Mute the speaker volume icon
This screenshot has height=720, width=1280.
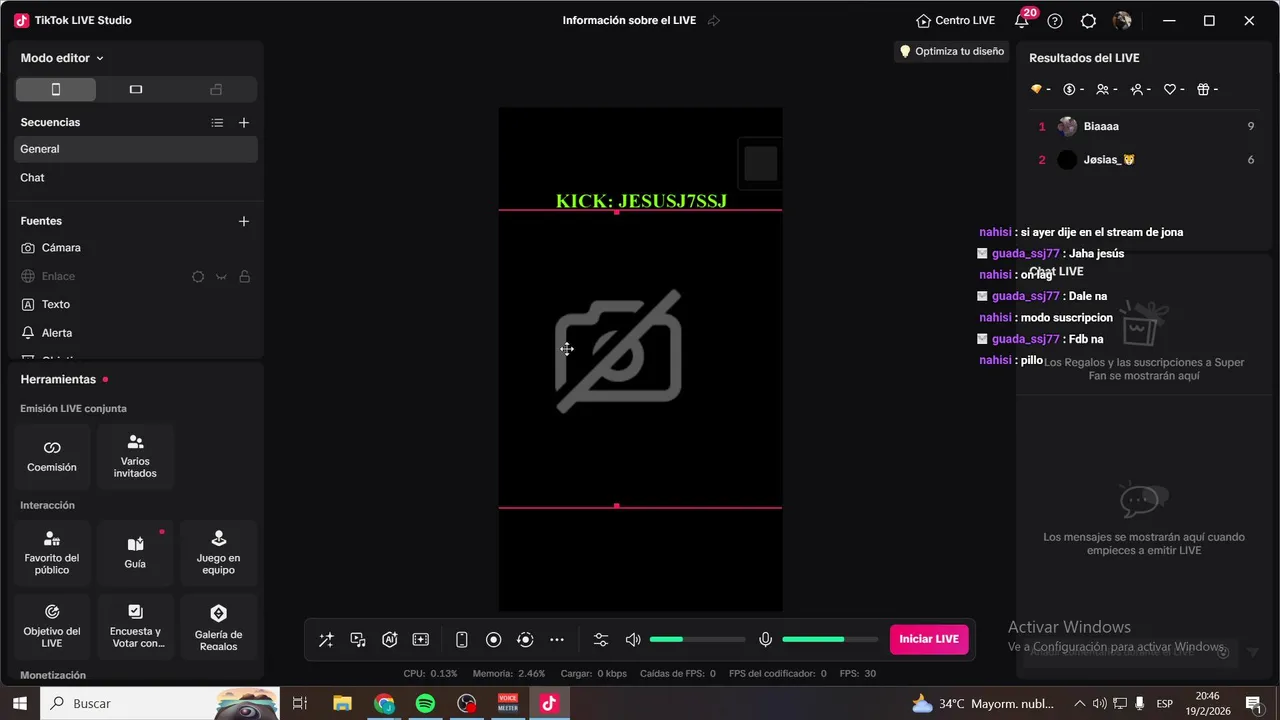pyautogui.click(x=633, y=640)
